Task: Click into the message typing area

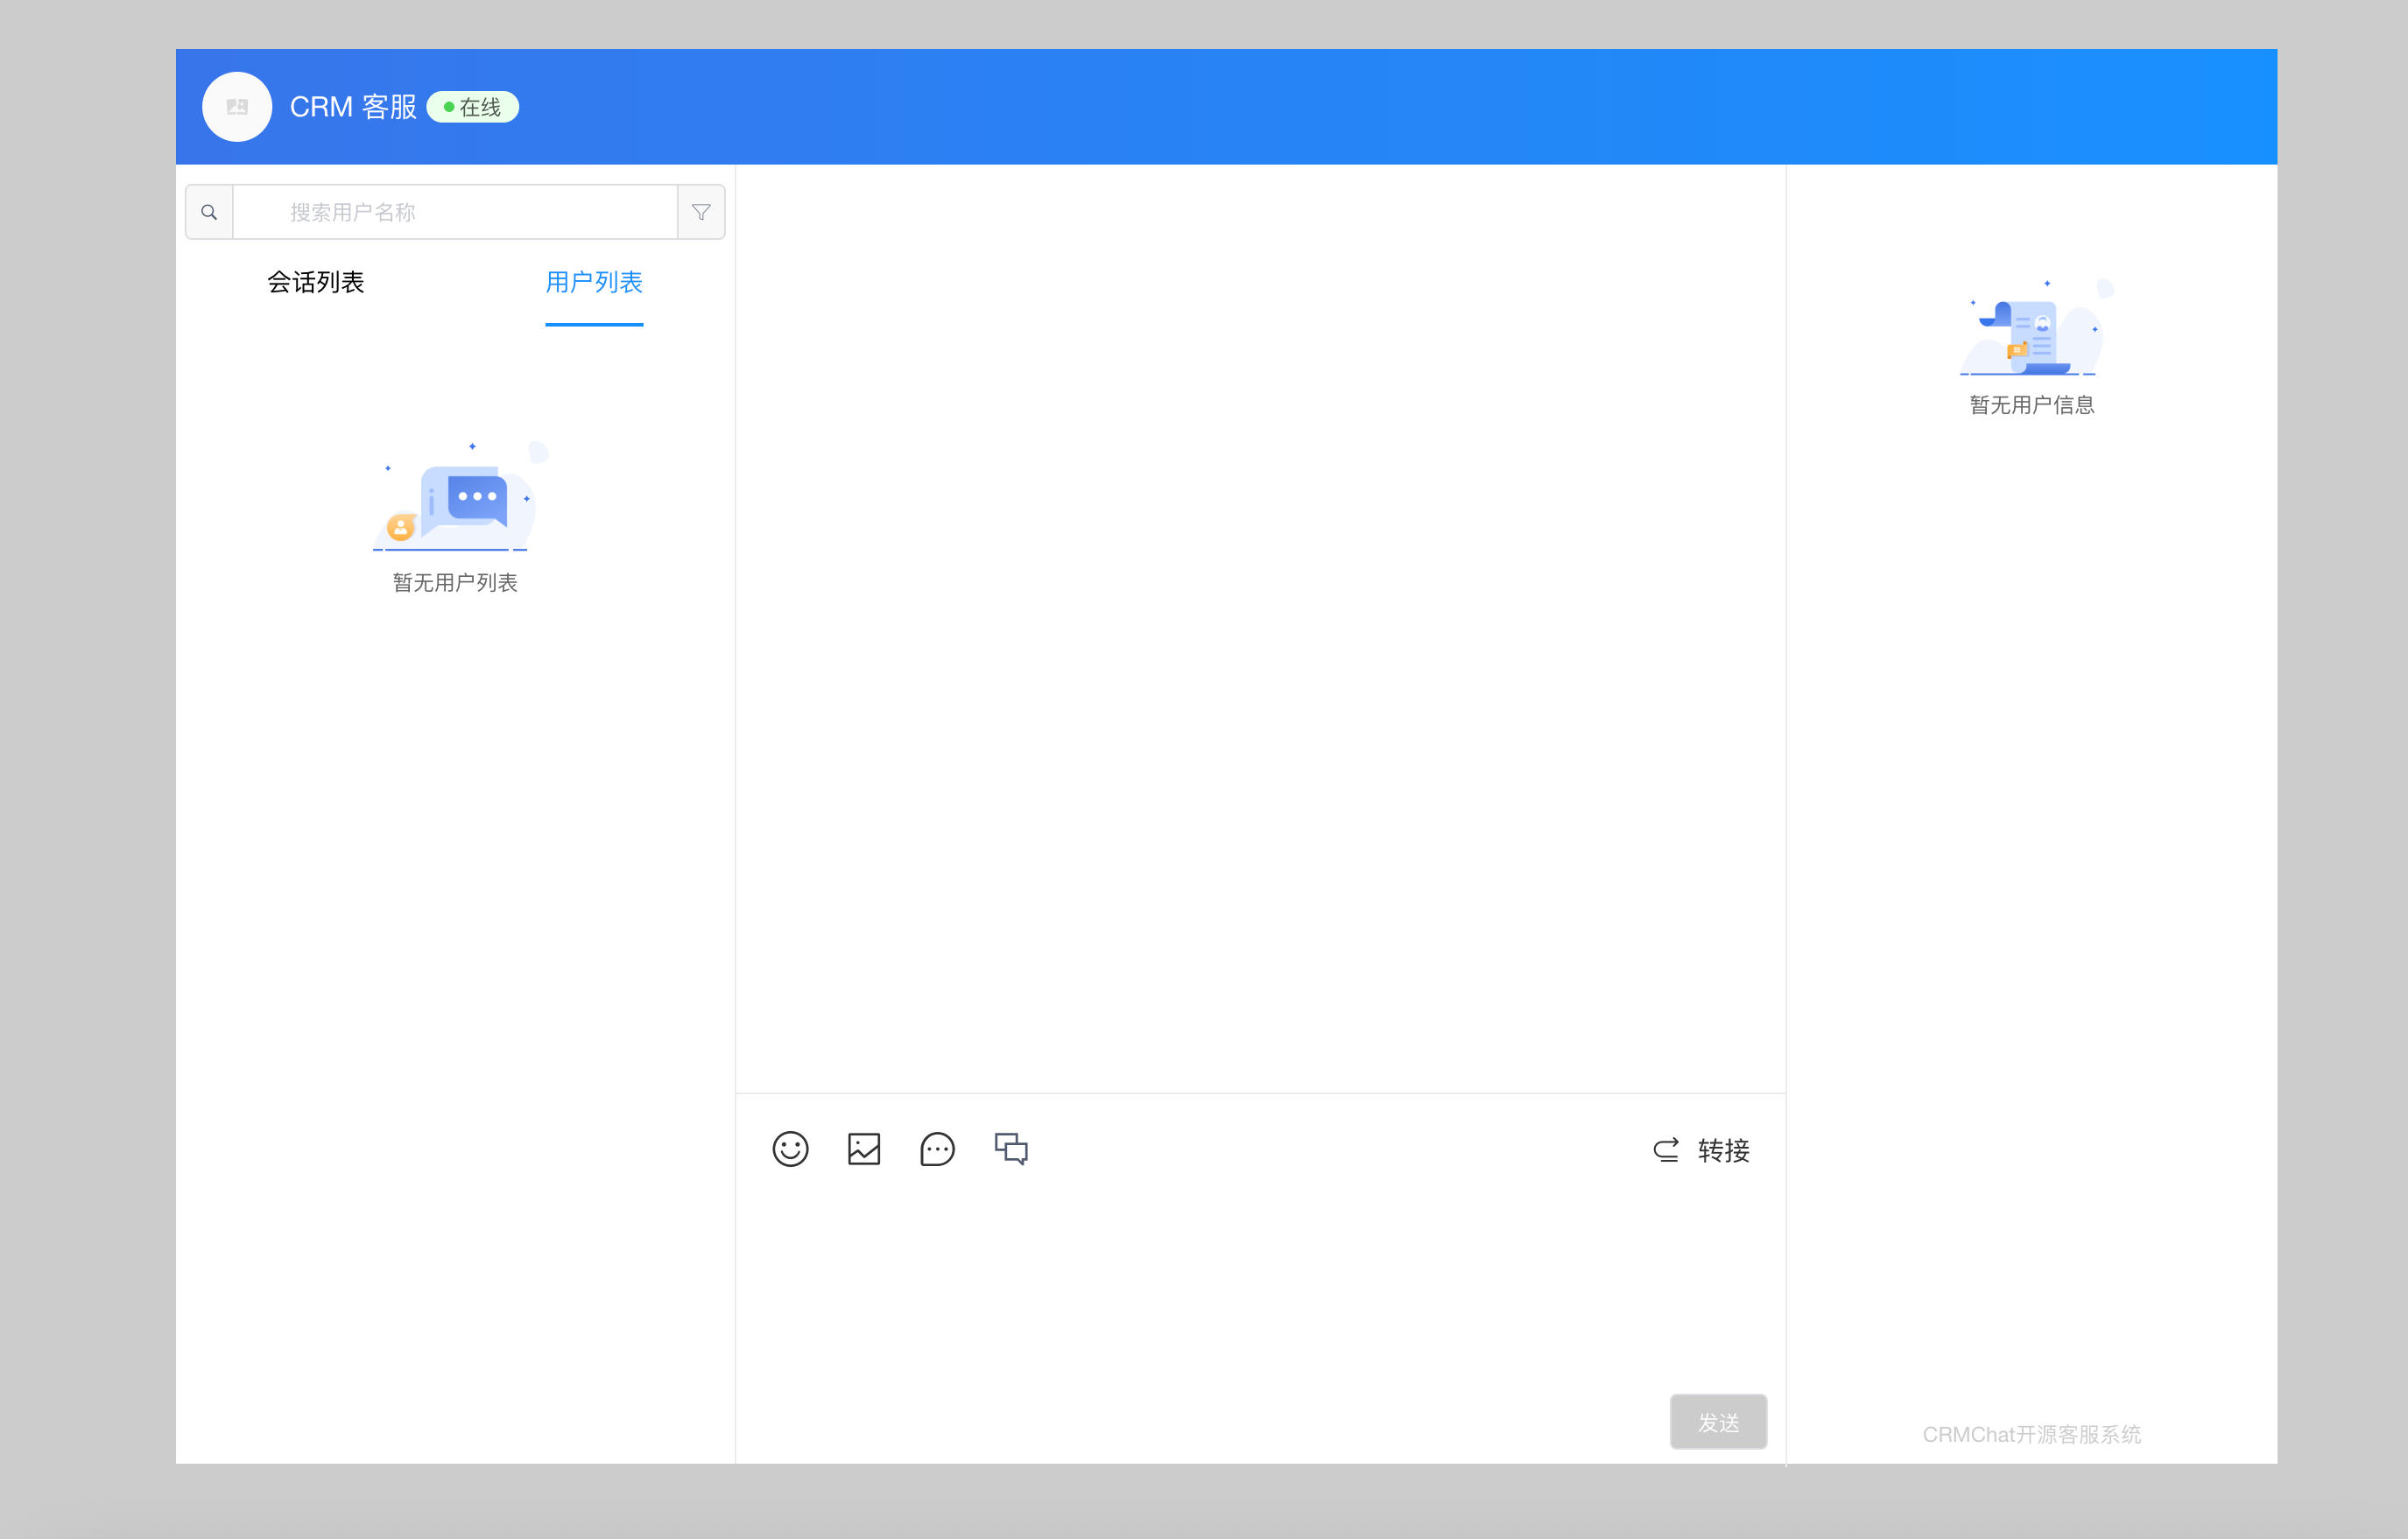Action: point(1260,1290)
